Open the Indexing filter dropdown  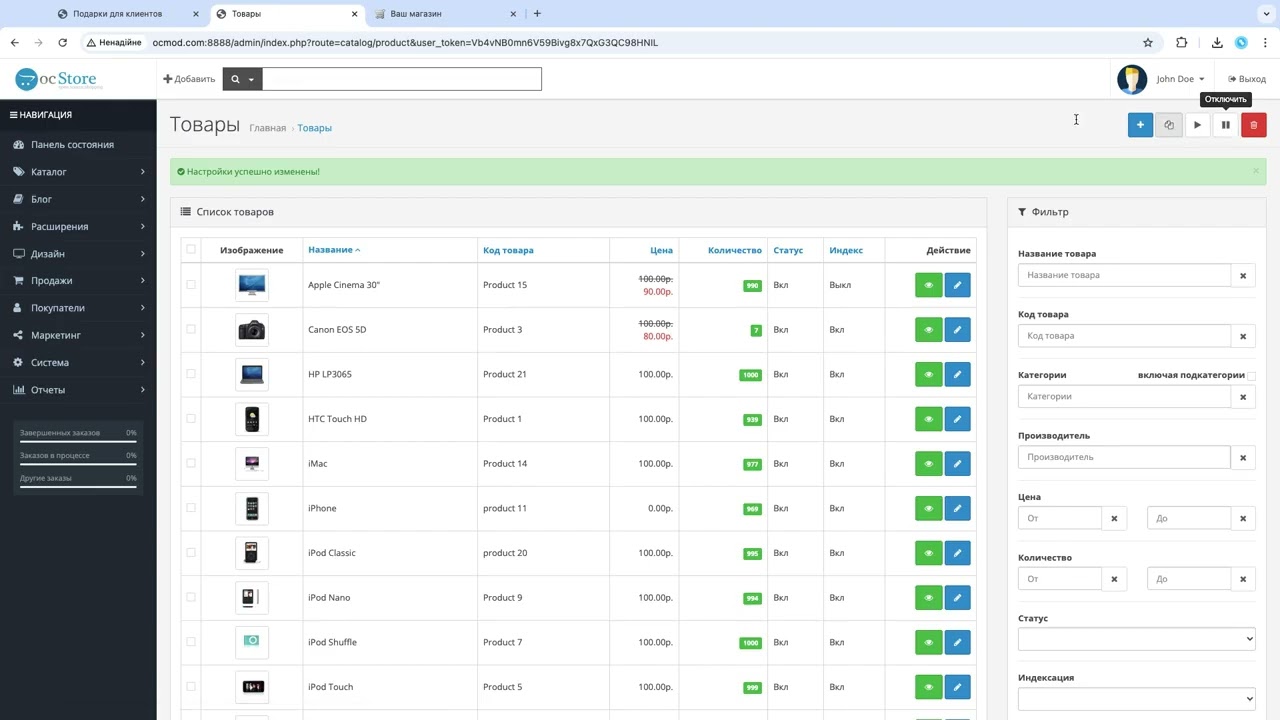click(1137, 698)
